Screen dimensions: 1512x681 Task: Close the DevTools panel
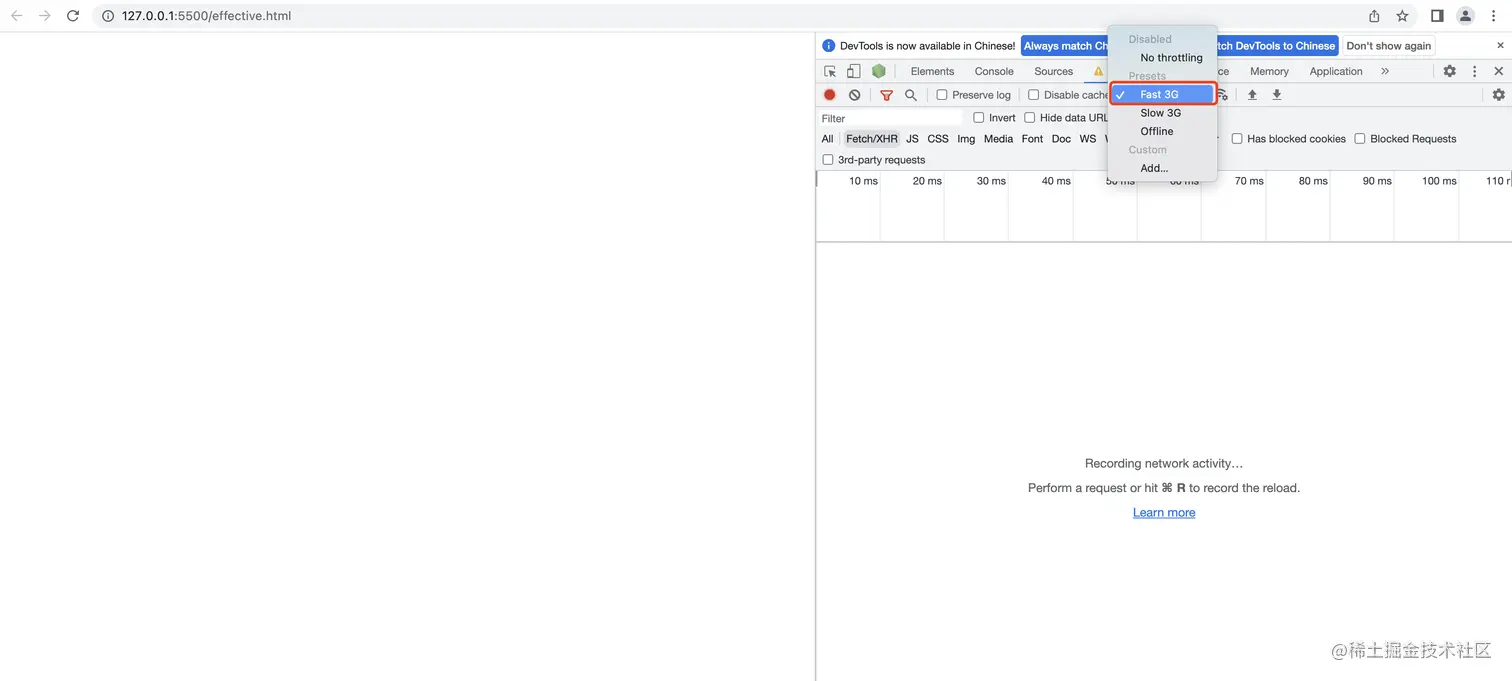coord(1498,71)
